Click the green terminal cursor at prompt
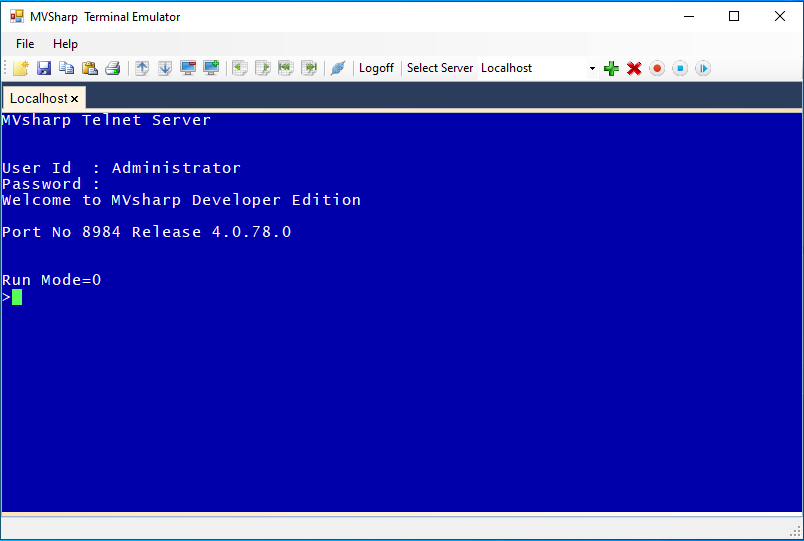804x541 pixels. point(17,297)
